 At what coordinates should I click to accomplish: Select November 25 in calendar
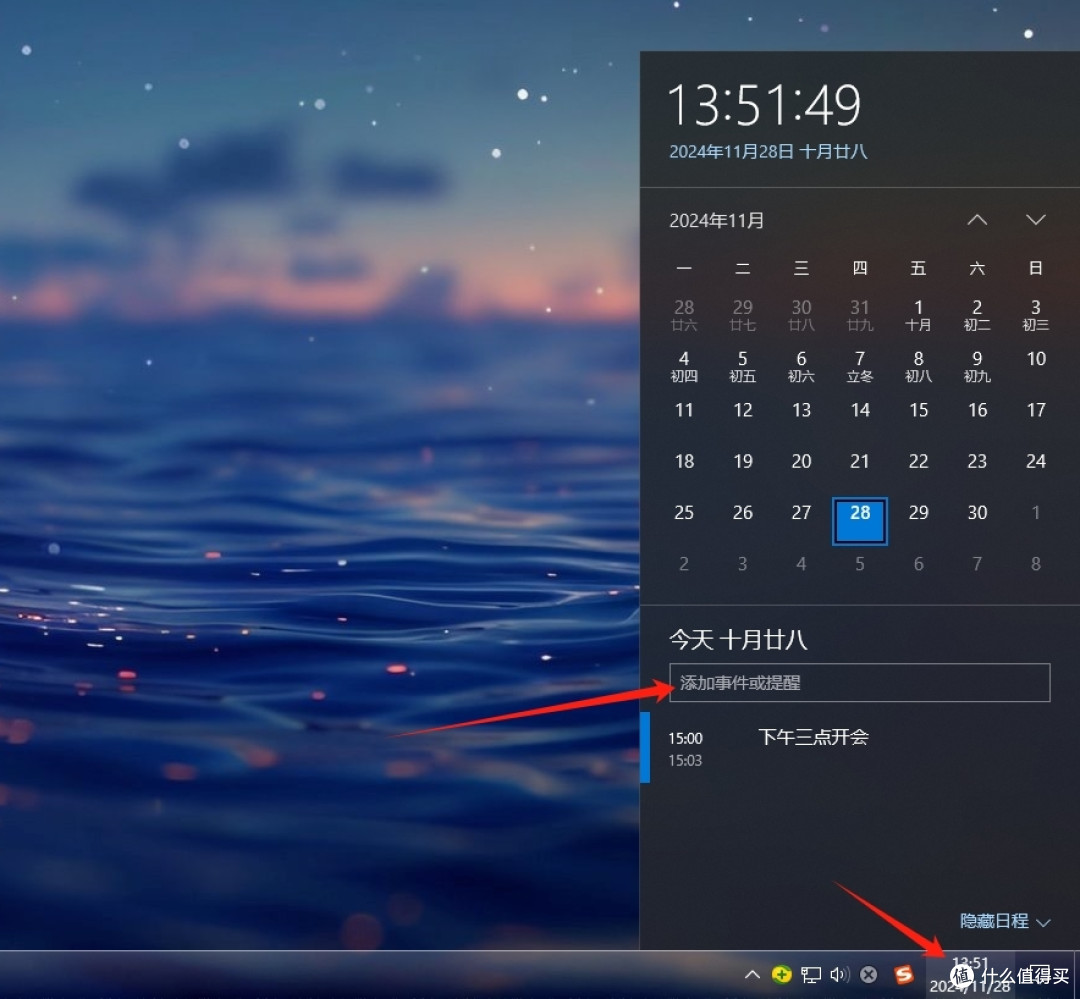(684, 513)
